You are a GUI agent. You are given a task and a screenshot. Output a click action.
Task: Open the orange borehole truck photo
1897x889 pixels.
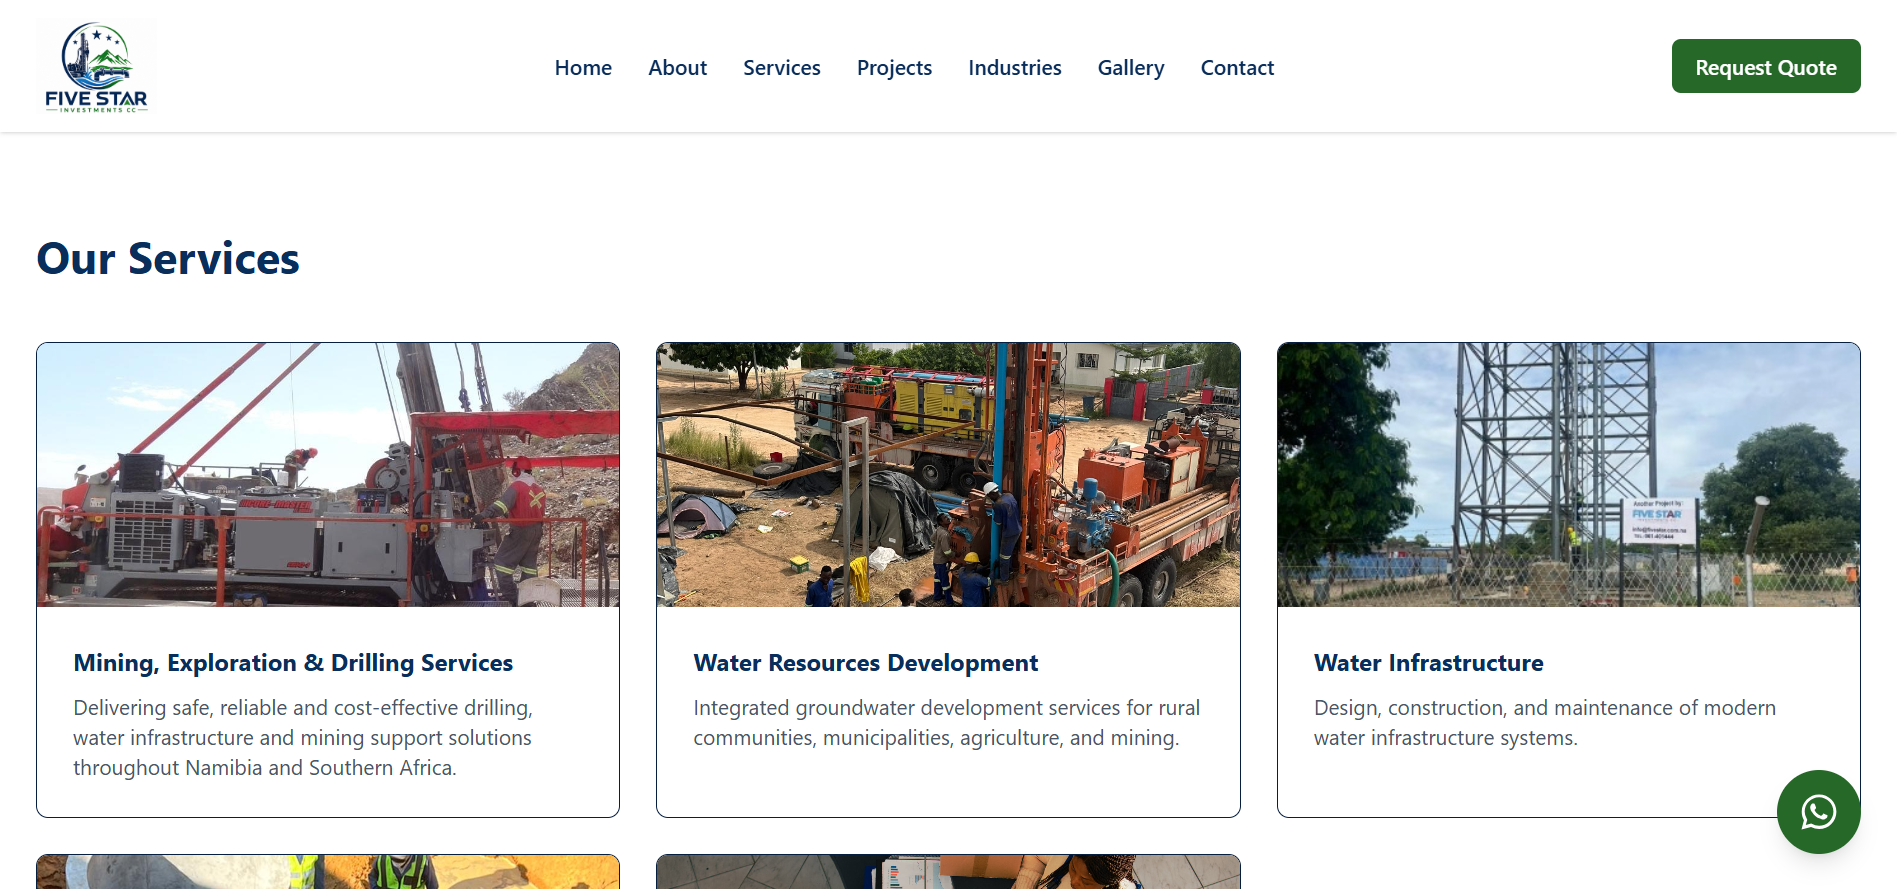tap(948, 475)
